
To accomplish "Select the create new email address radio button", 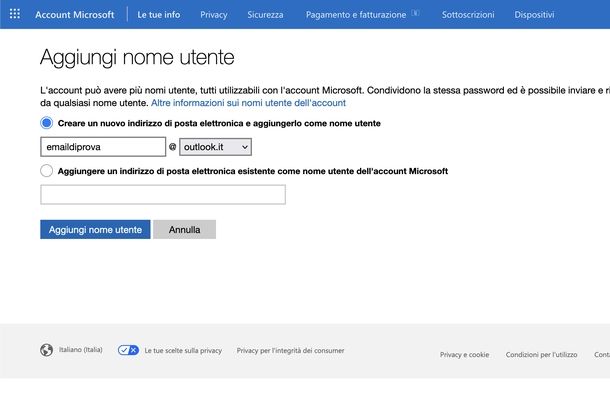I will click(47, 123).
